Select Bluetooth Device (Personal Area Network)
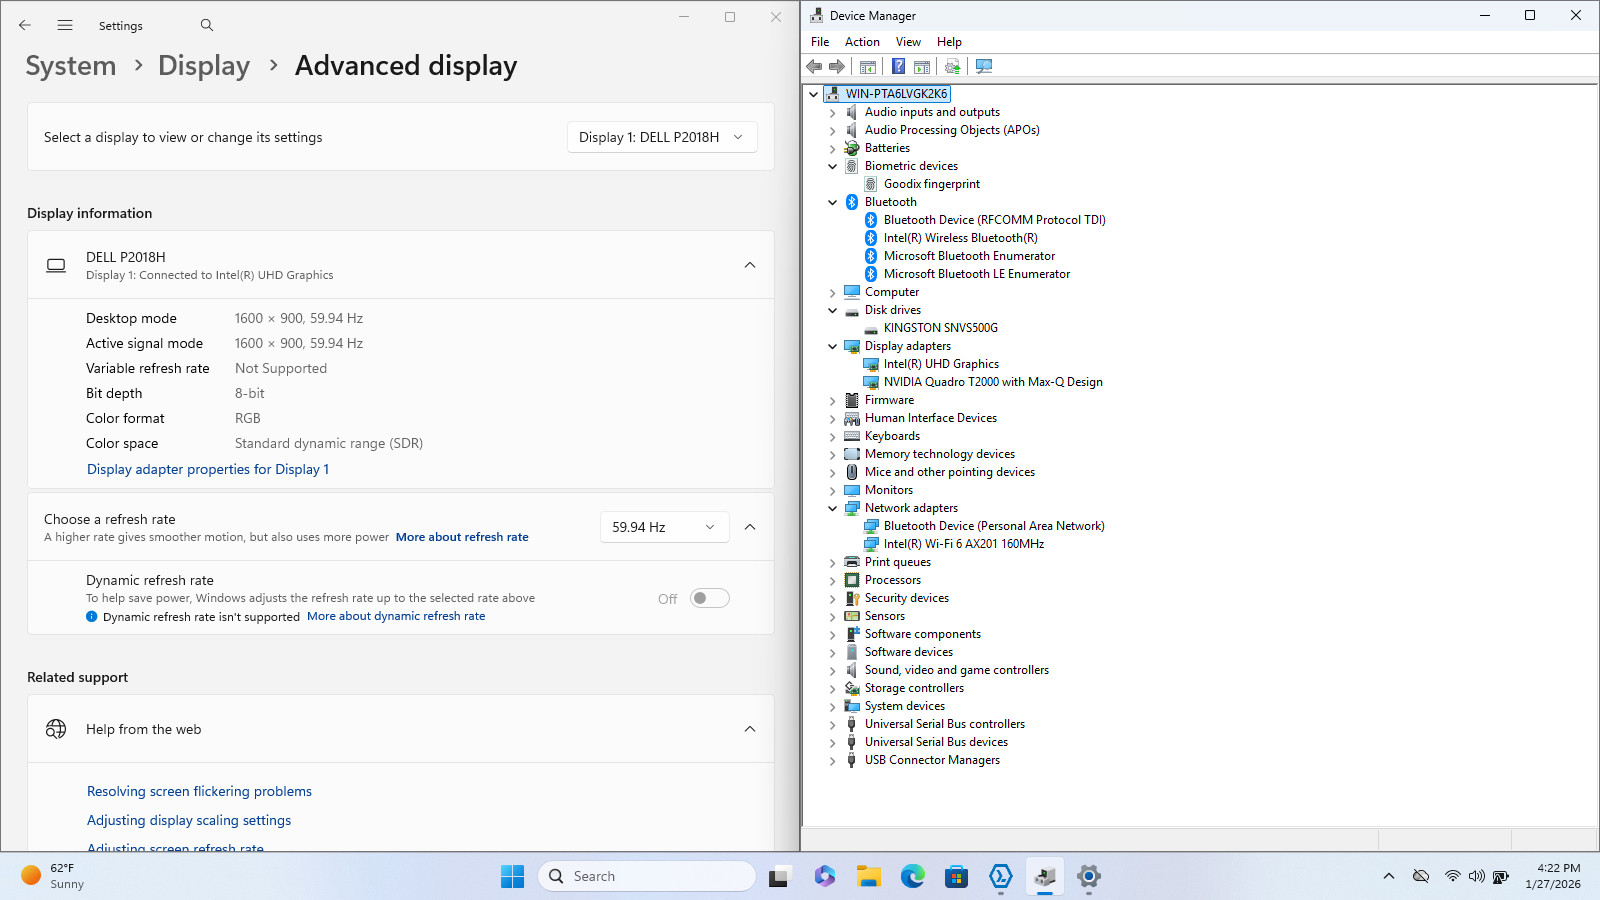Viewport: 1600px width, 900px height. [994, 526]
